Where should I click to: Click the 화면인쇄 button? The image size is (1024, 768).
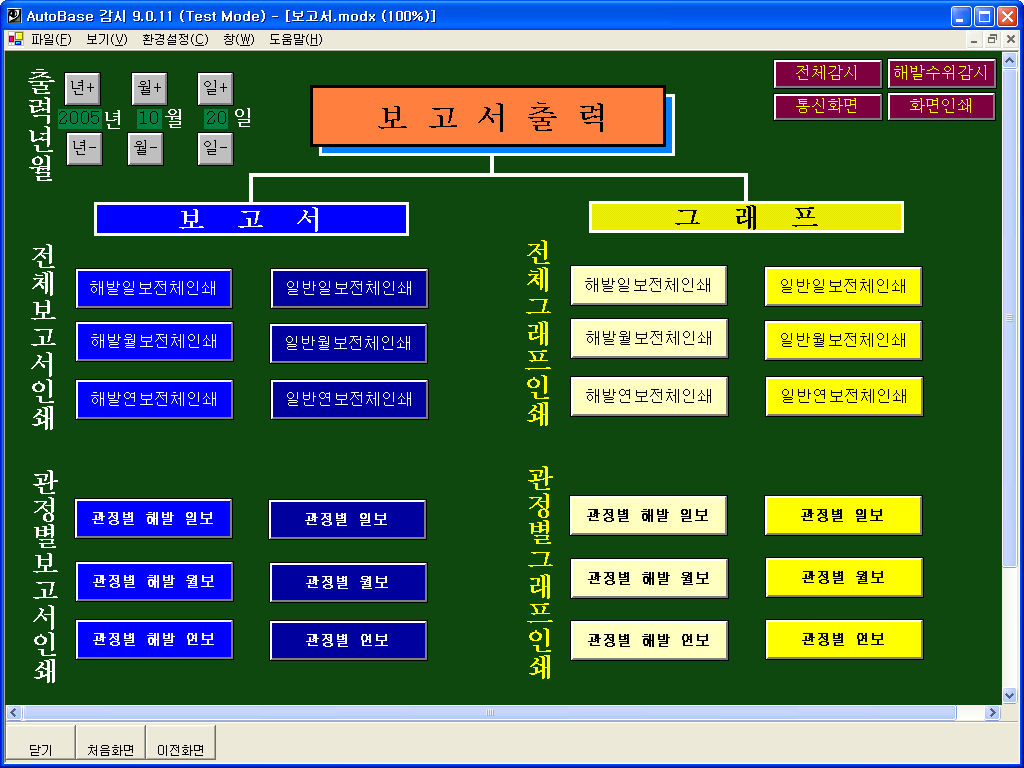click(941, 106)
